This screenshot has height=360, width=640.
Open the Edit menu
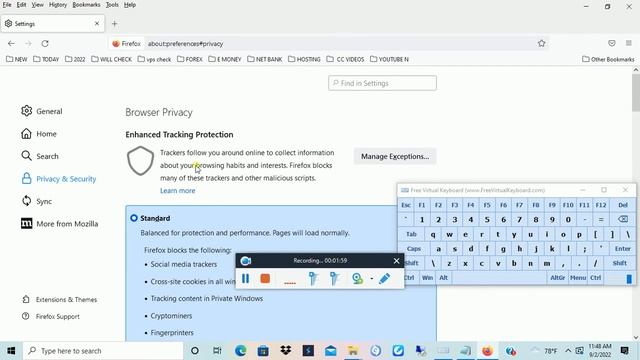pos(21,5)
